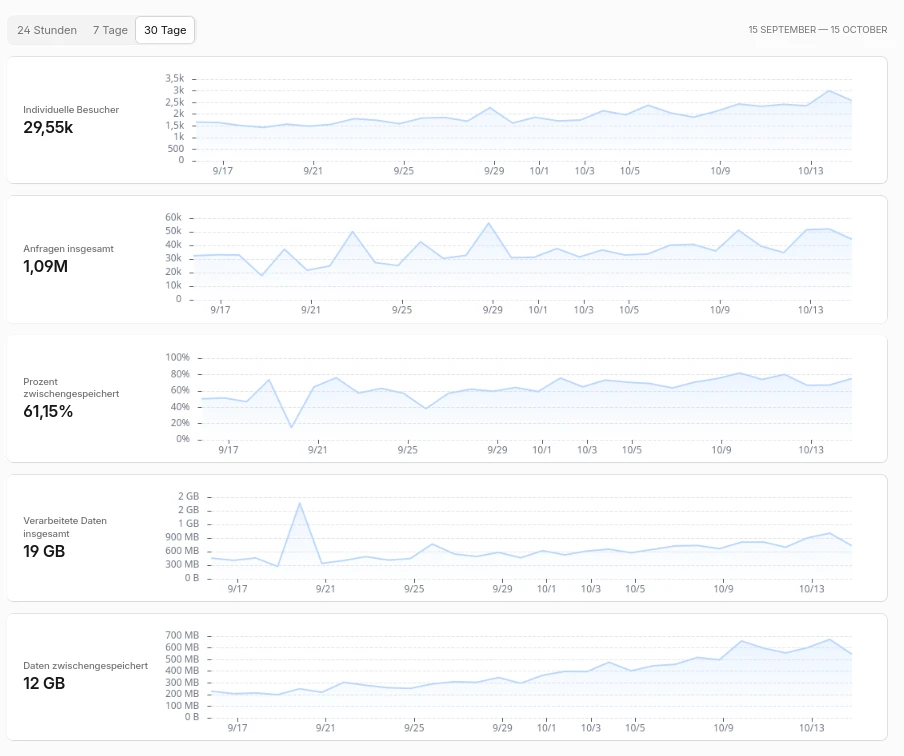The height and width of the screenshot is (756, 904).
Task: Click the 1,09M requests total
Action: click(x=46, y=266)
